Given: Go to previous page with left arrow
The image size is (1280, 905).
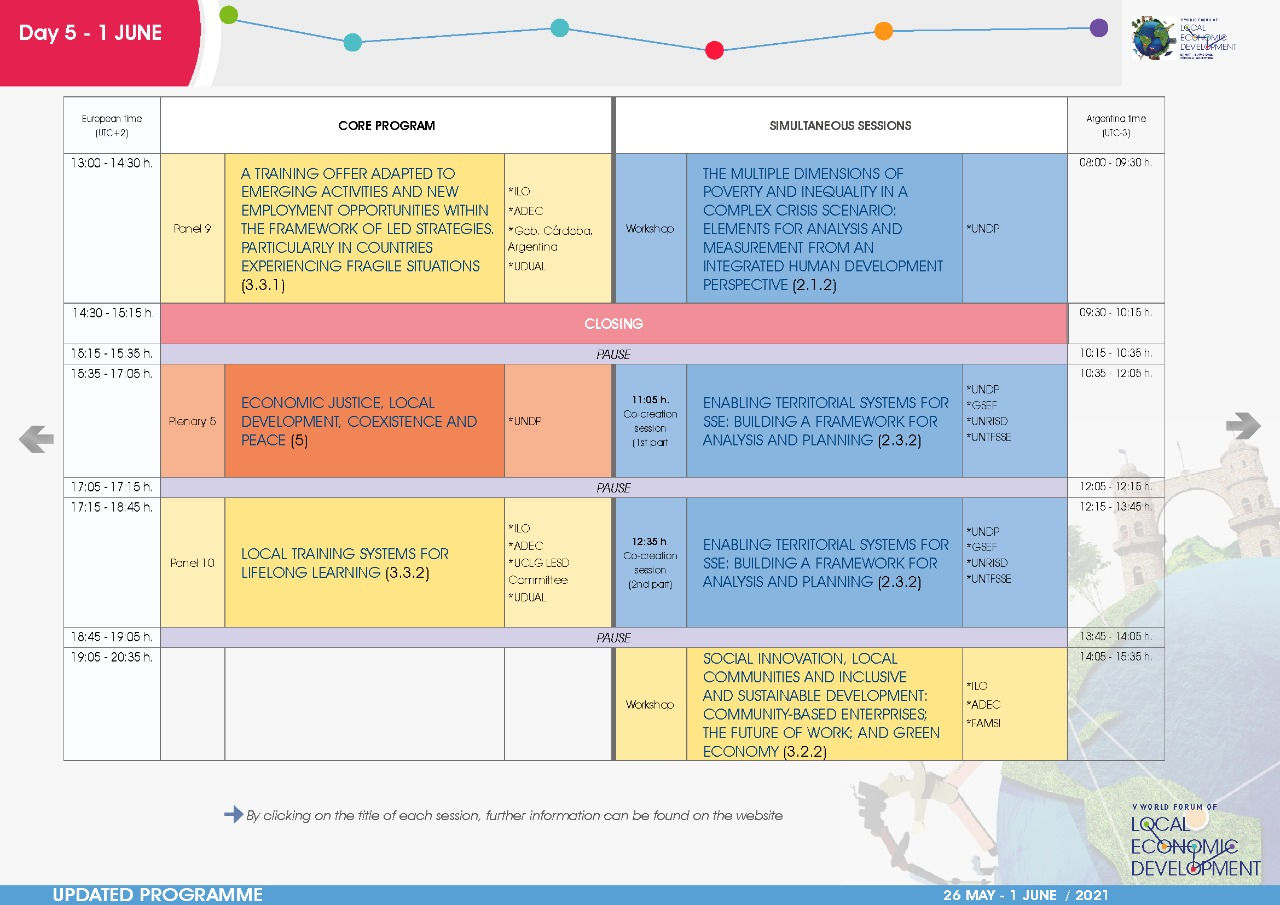Looking at the screenshot, I should [36, 438].
